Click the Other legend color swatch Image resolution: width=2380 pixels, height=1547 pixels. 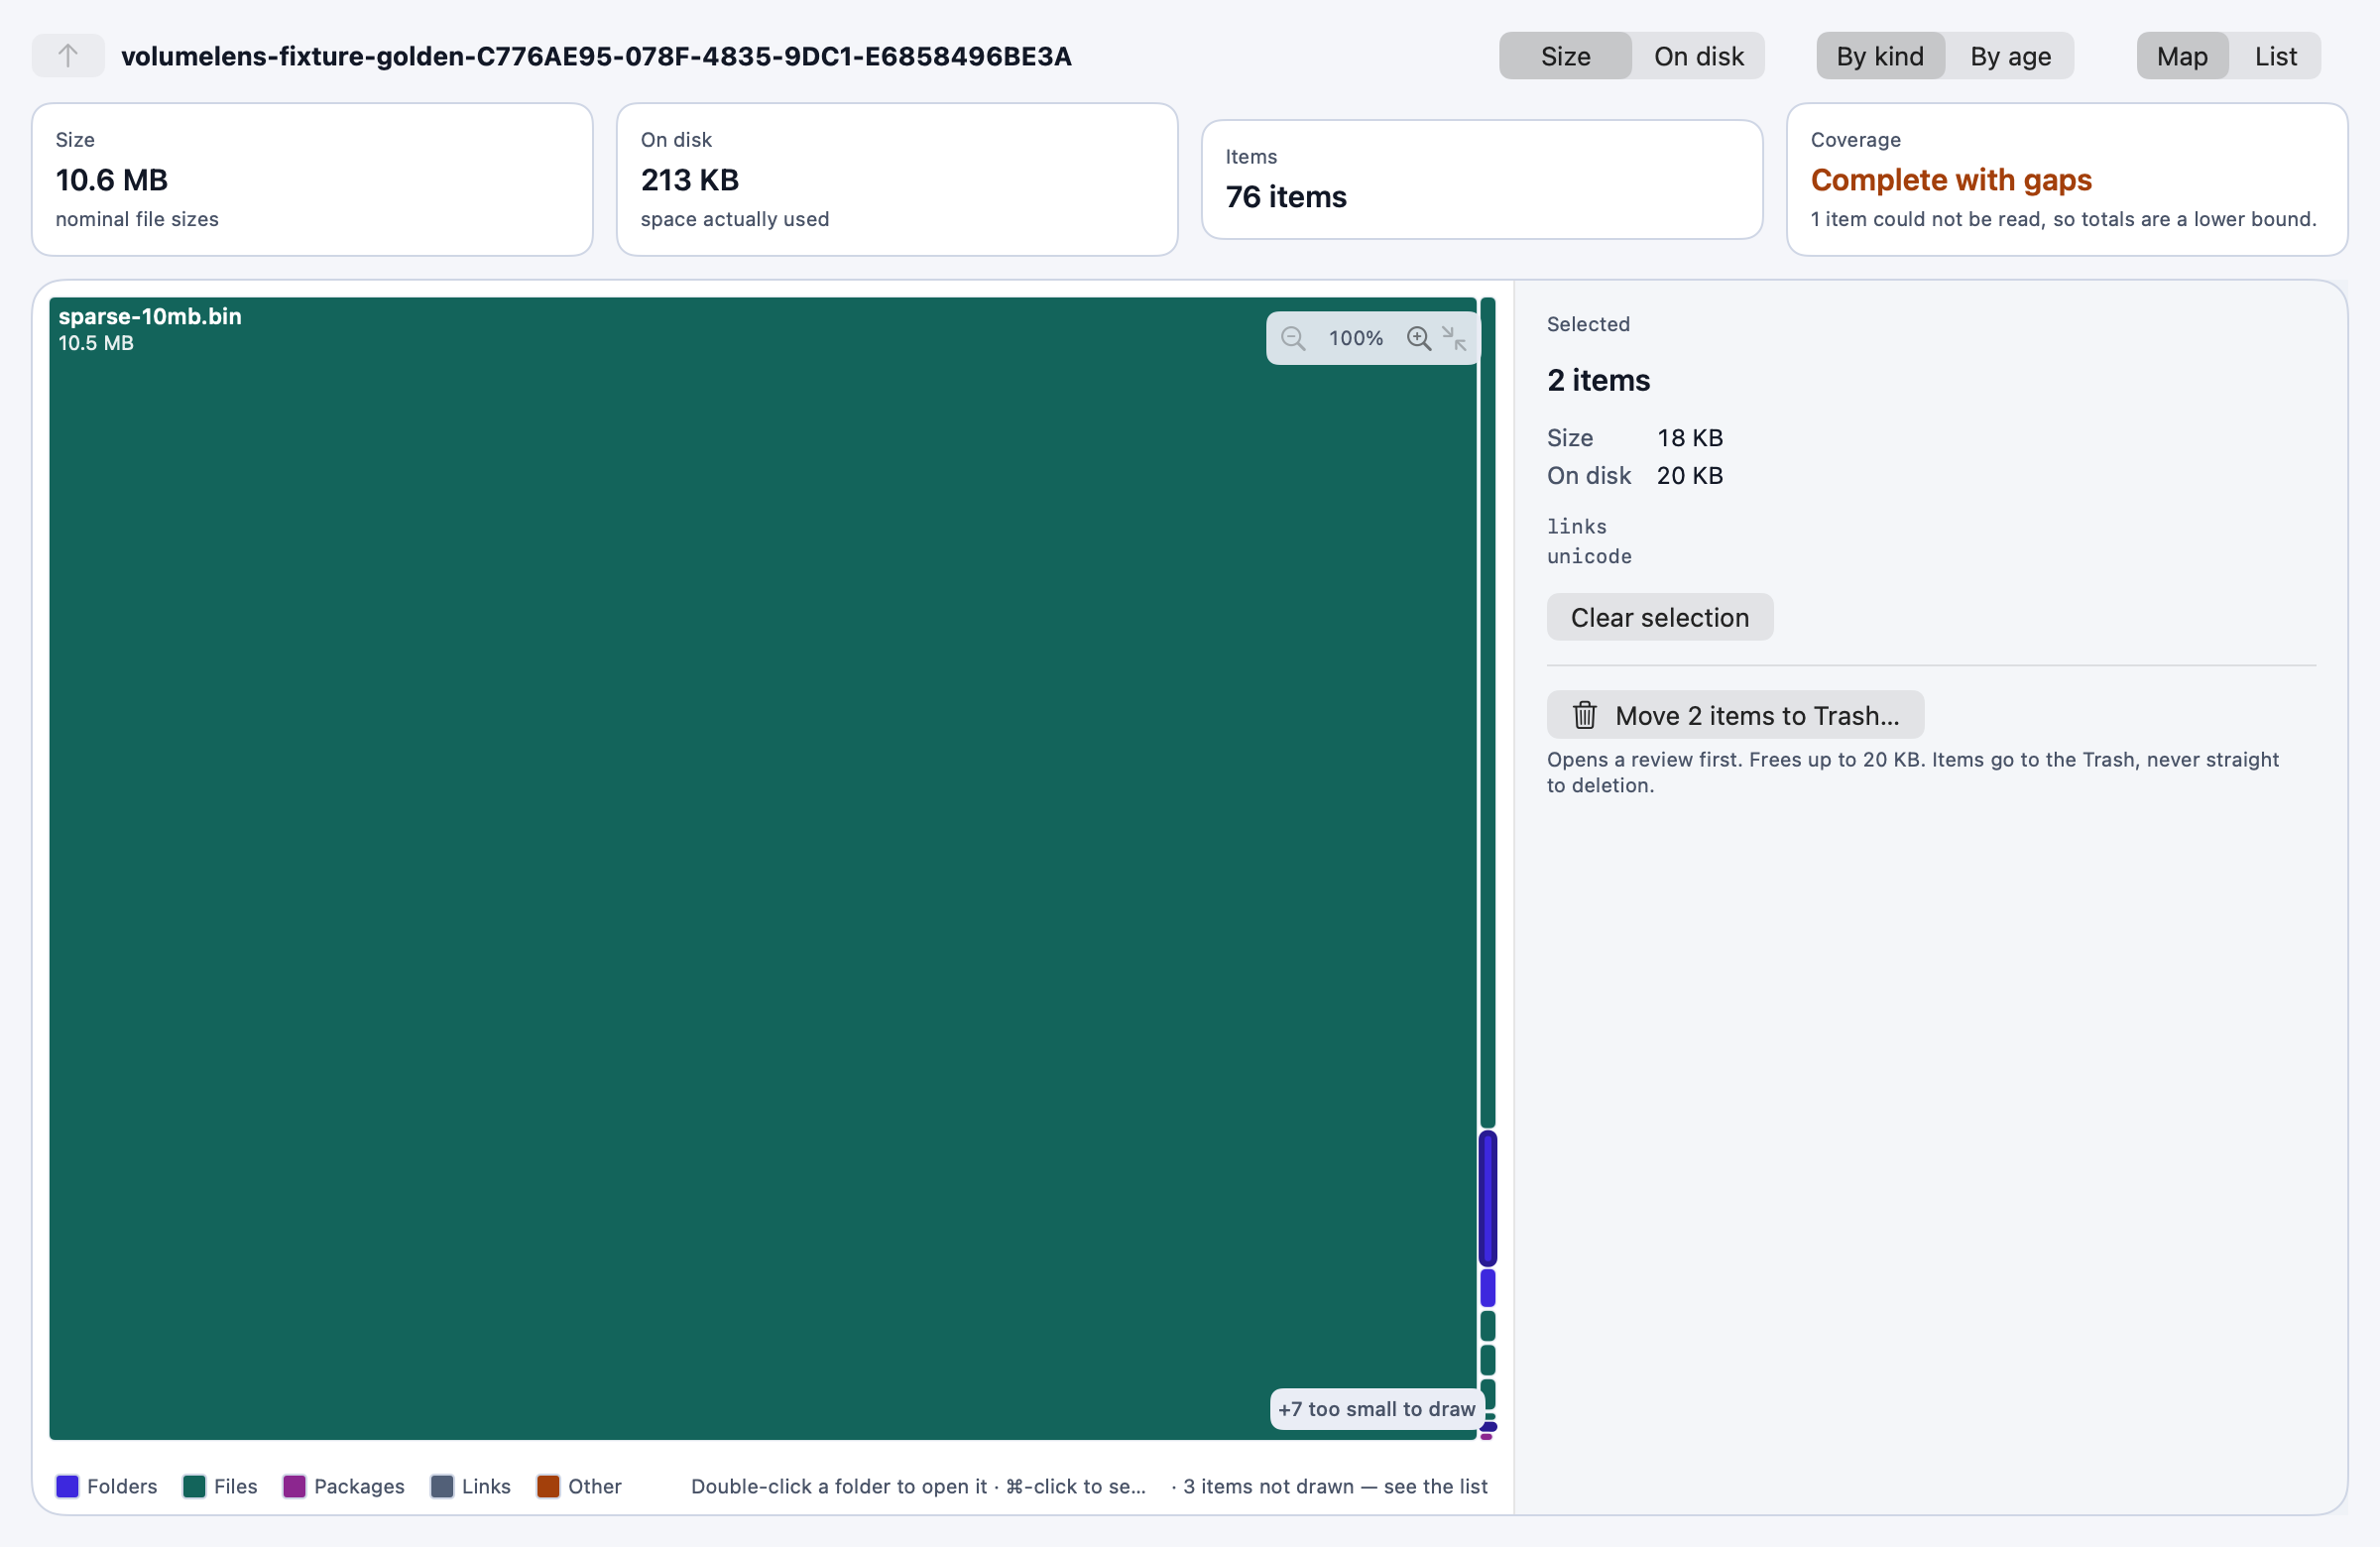[548, 1486]
